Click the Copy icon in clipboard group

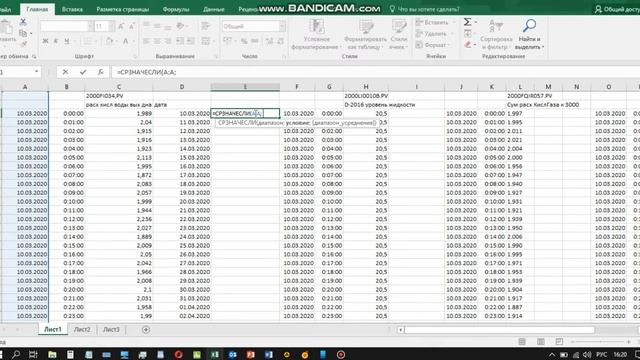[x=23, y=33]
